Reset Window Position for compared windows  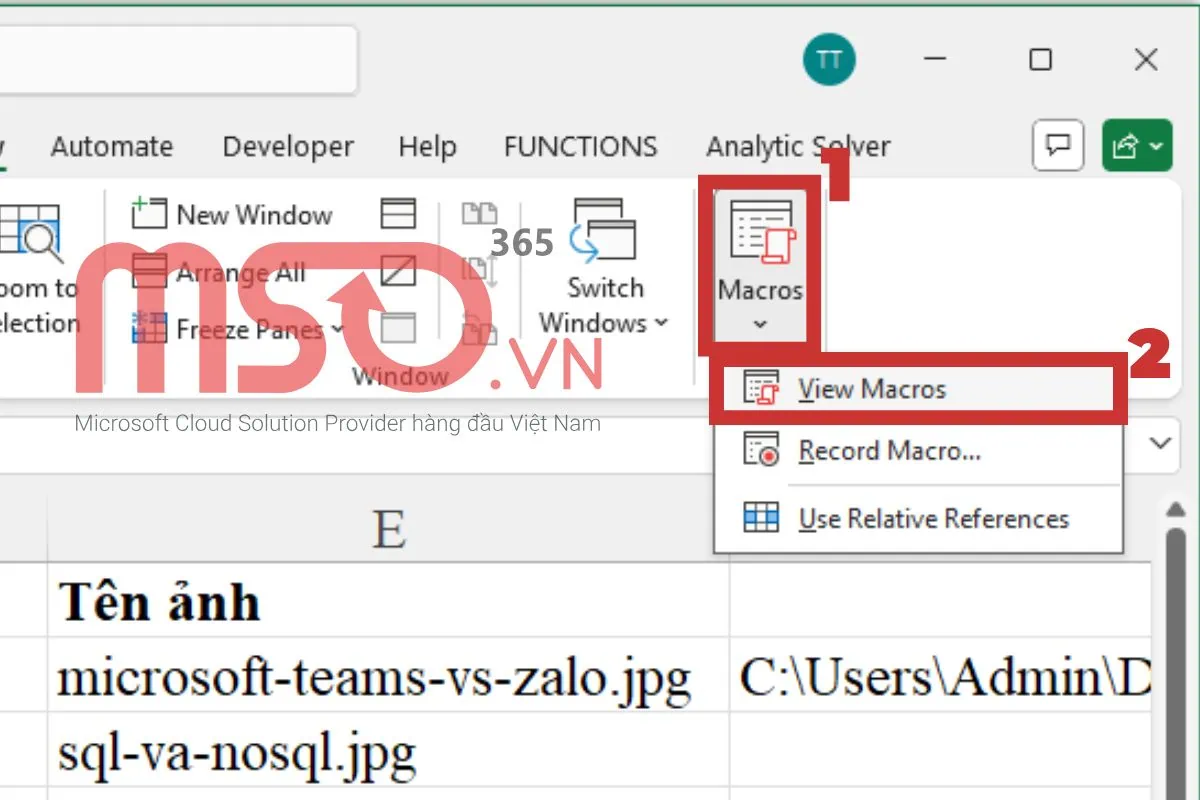click(480, 328)
